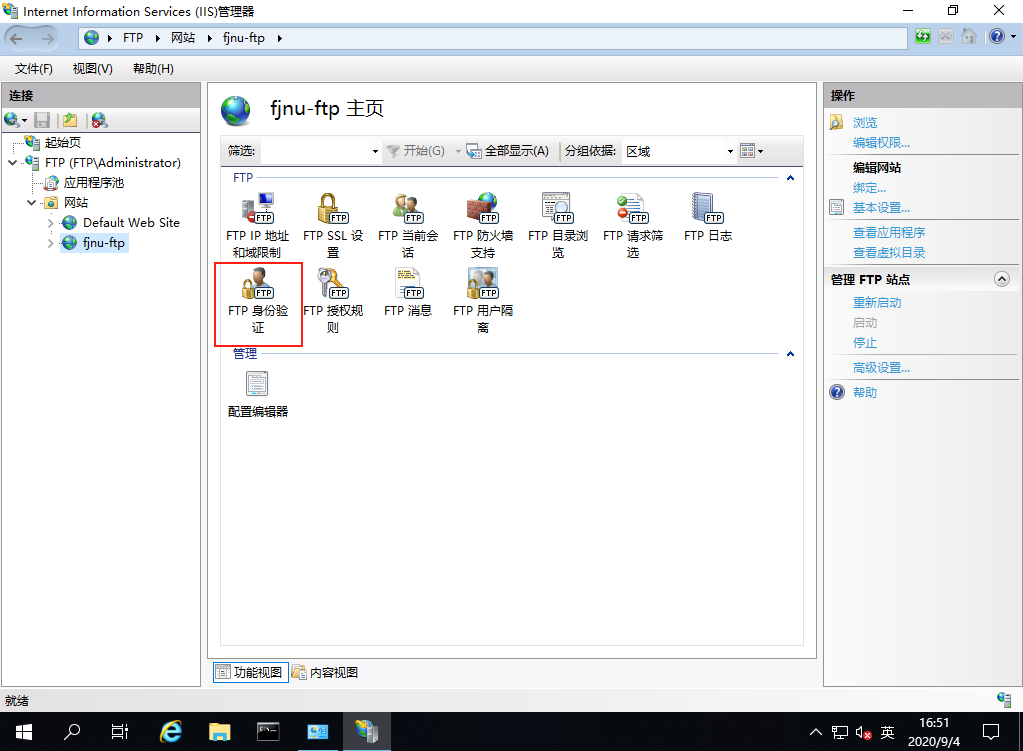Open the 帮助(H) menu
This screenshot has height=751, width=1023.
153,69
